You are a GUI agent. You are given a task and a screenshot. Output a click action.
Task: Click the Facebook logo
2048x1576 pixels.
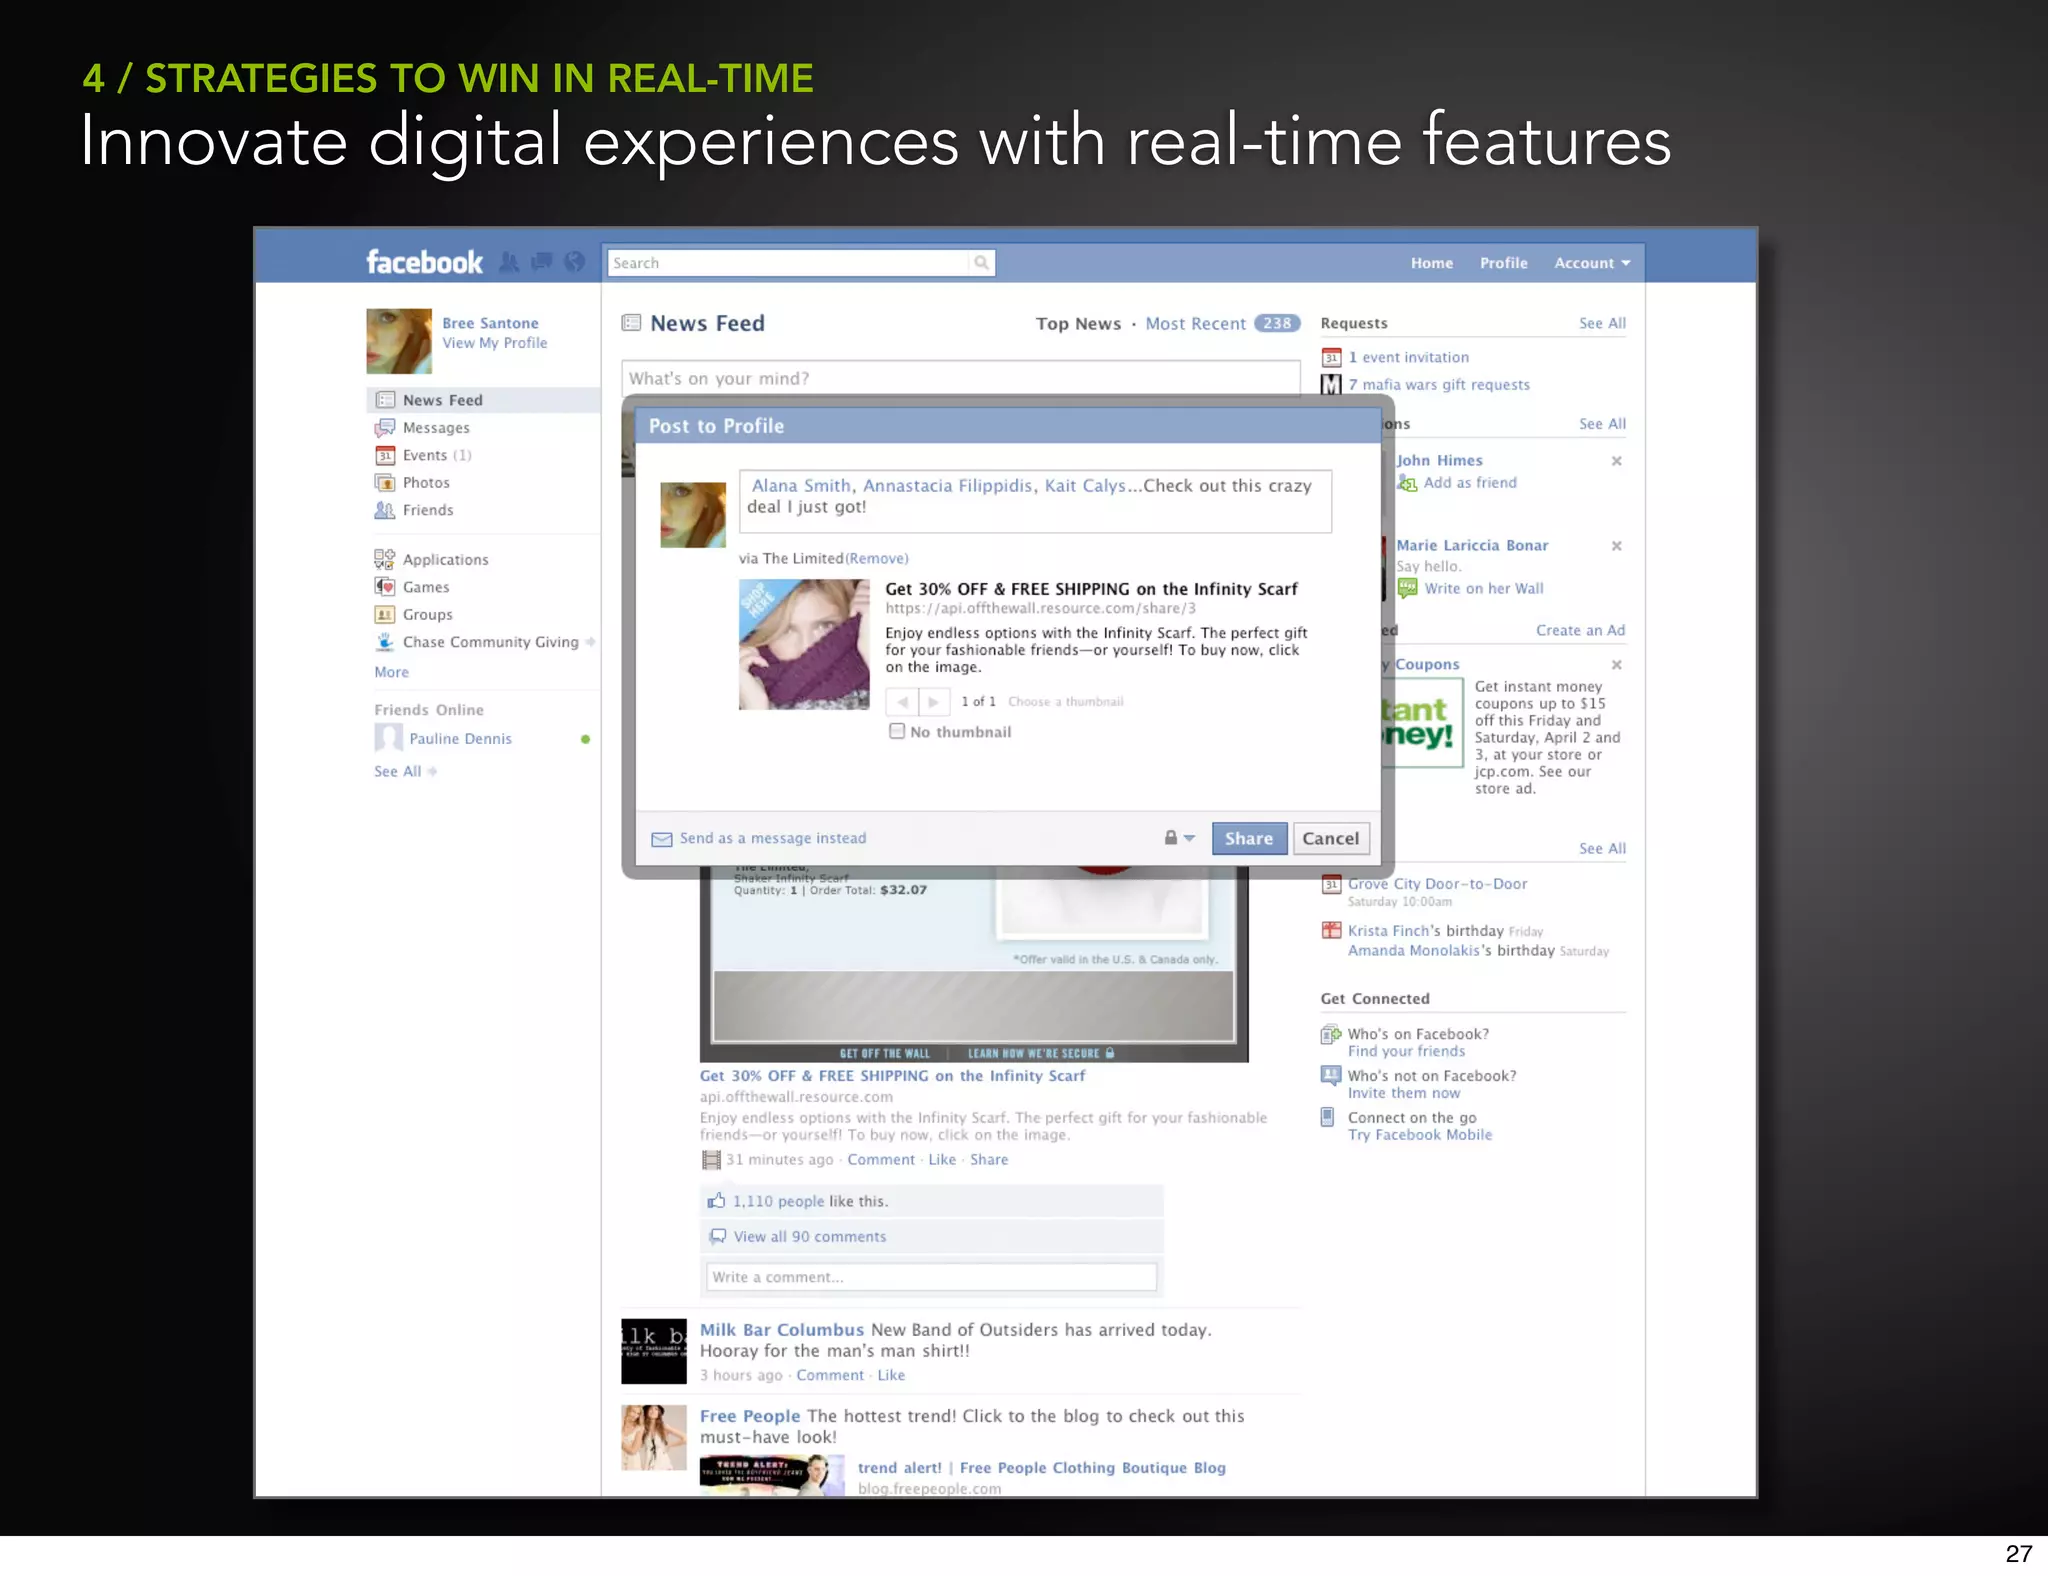[424, 263]
